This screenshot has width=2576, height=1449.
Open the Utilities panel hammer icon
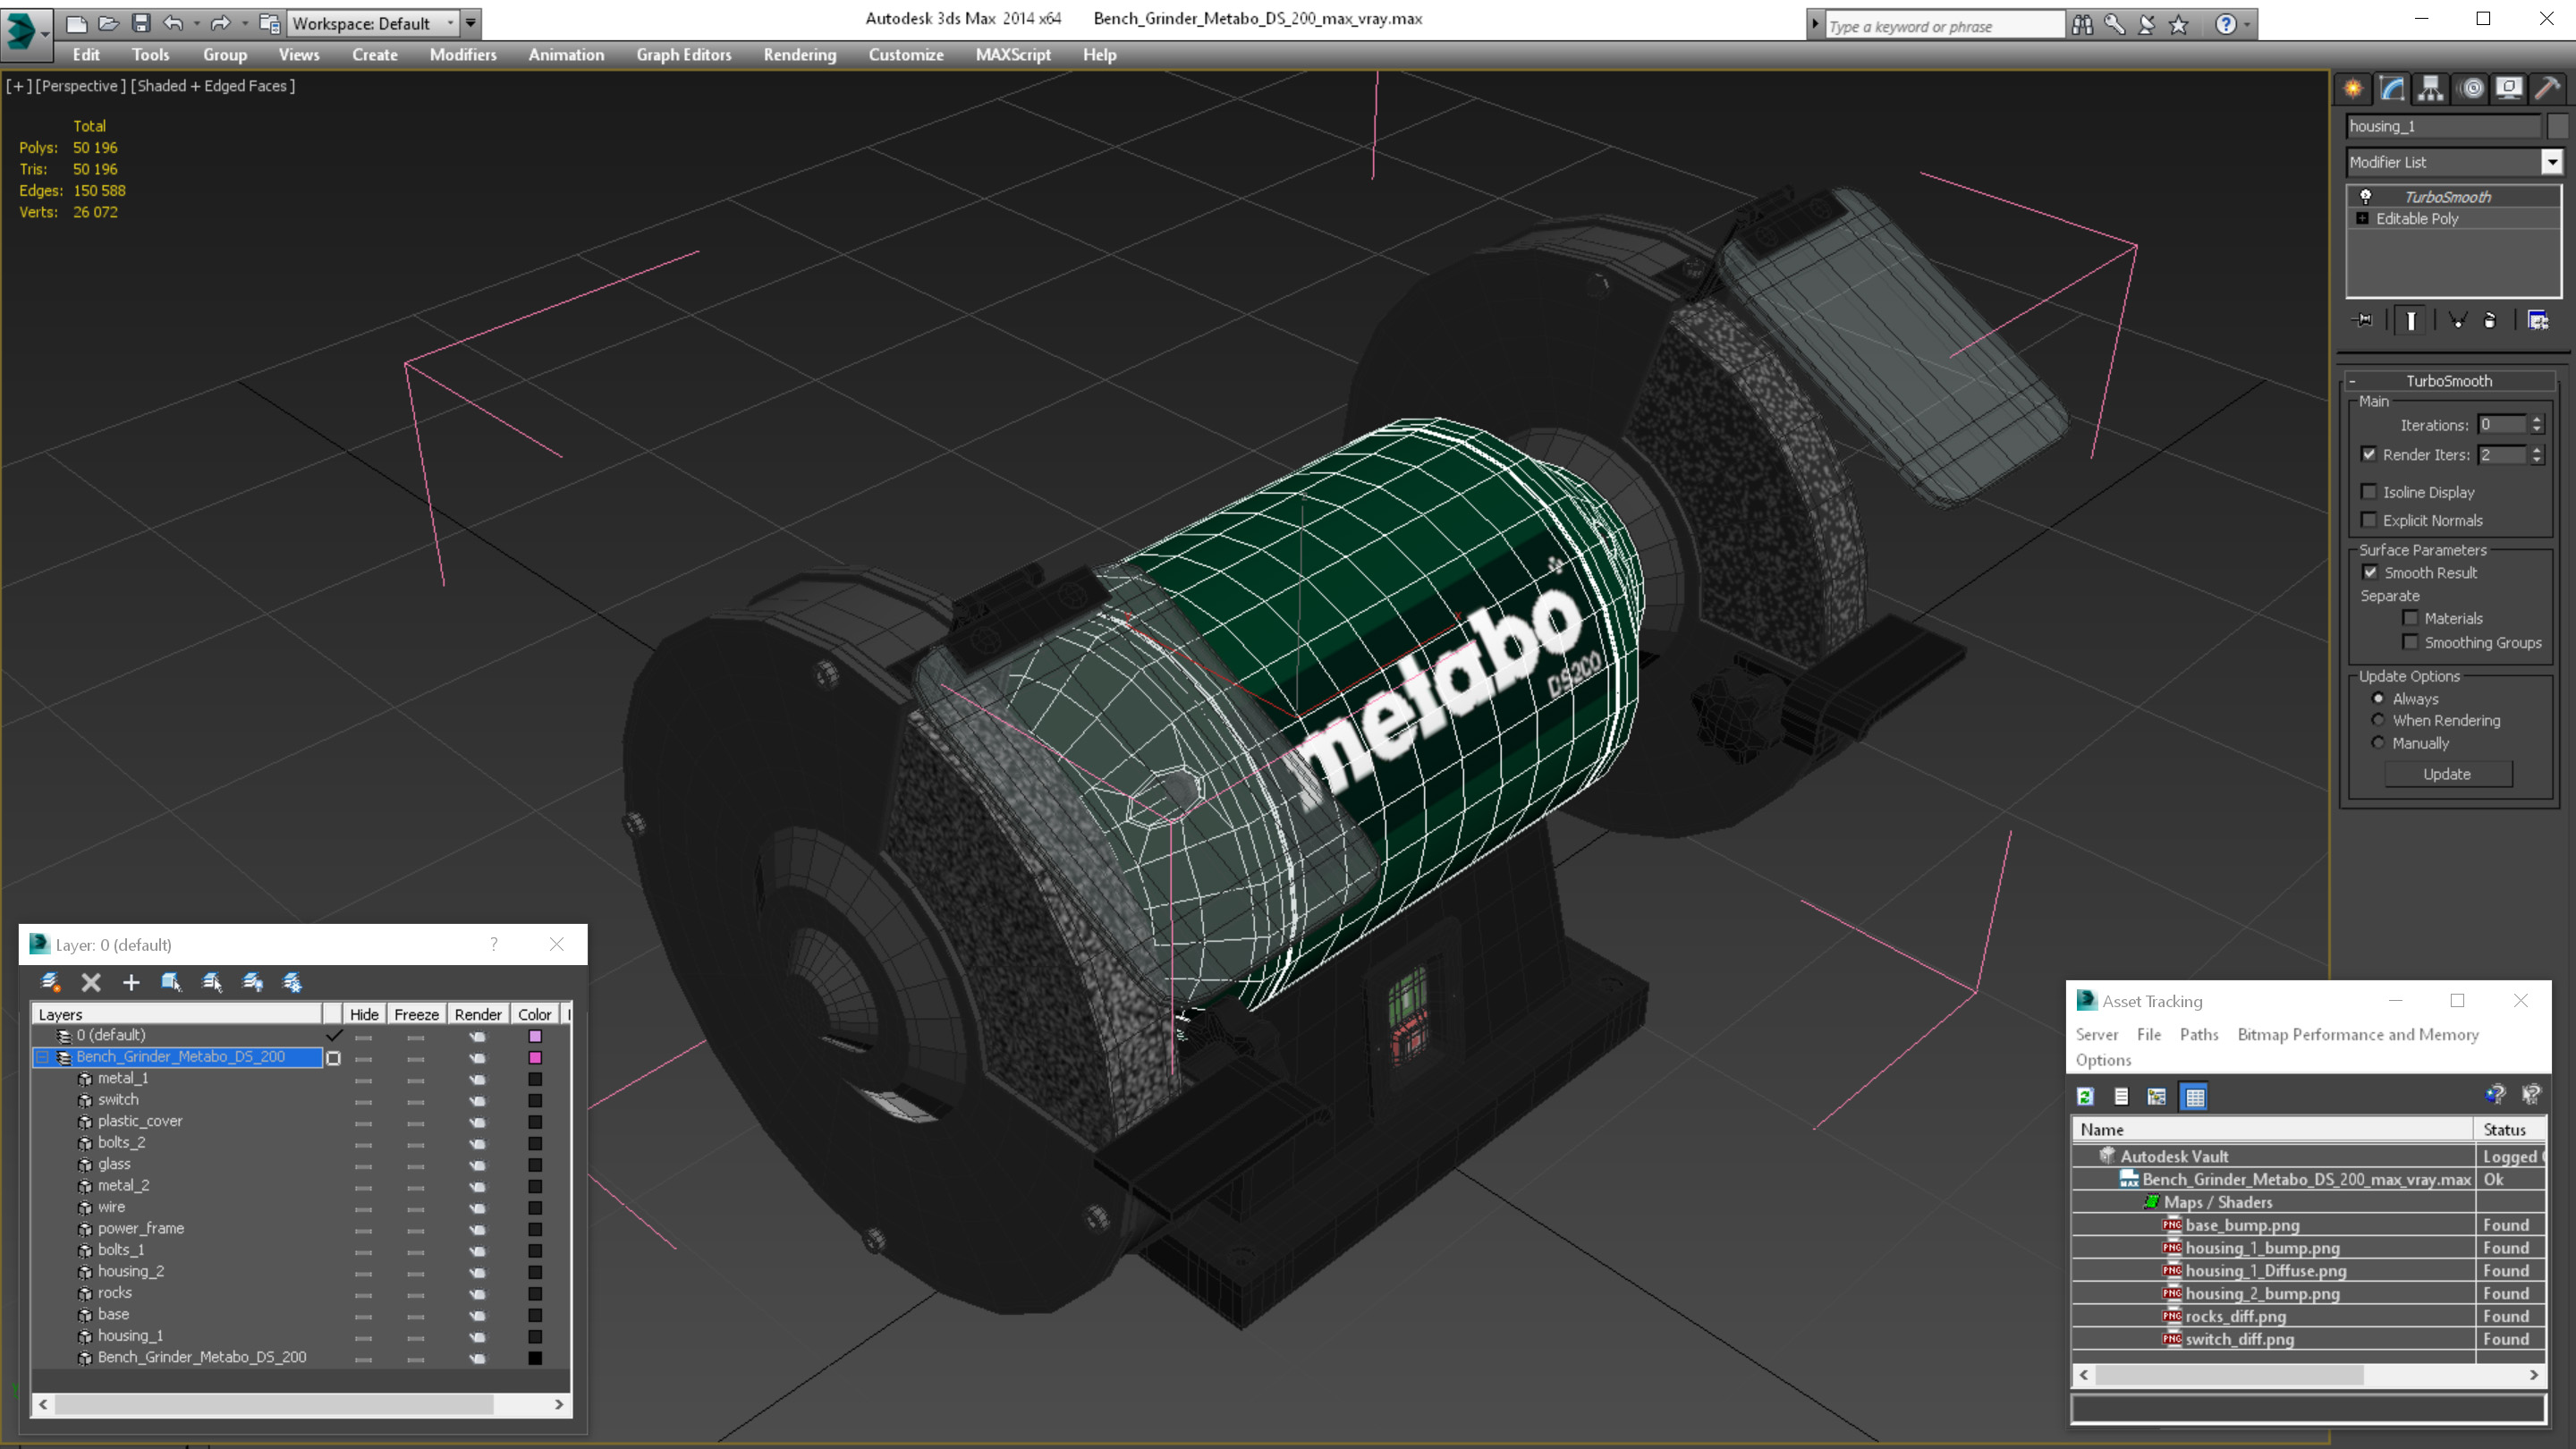2547,88
